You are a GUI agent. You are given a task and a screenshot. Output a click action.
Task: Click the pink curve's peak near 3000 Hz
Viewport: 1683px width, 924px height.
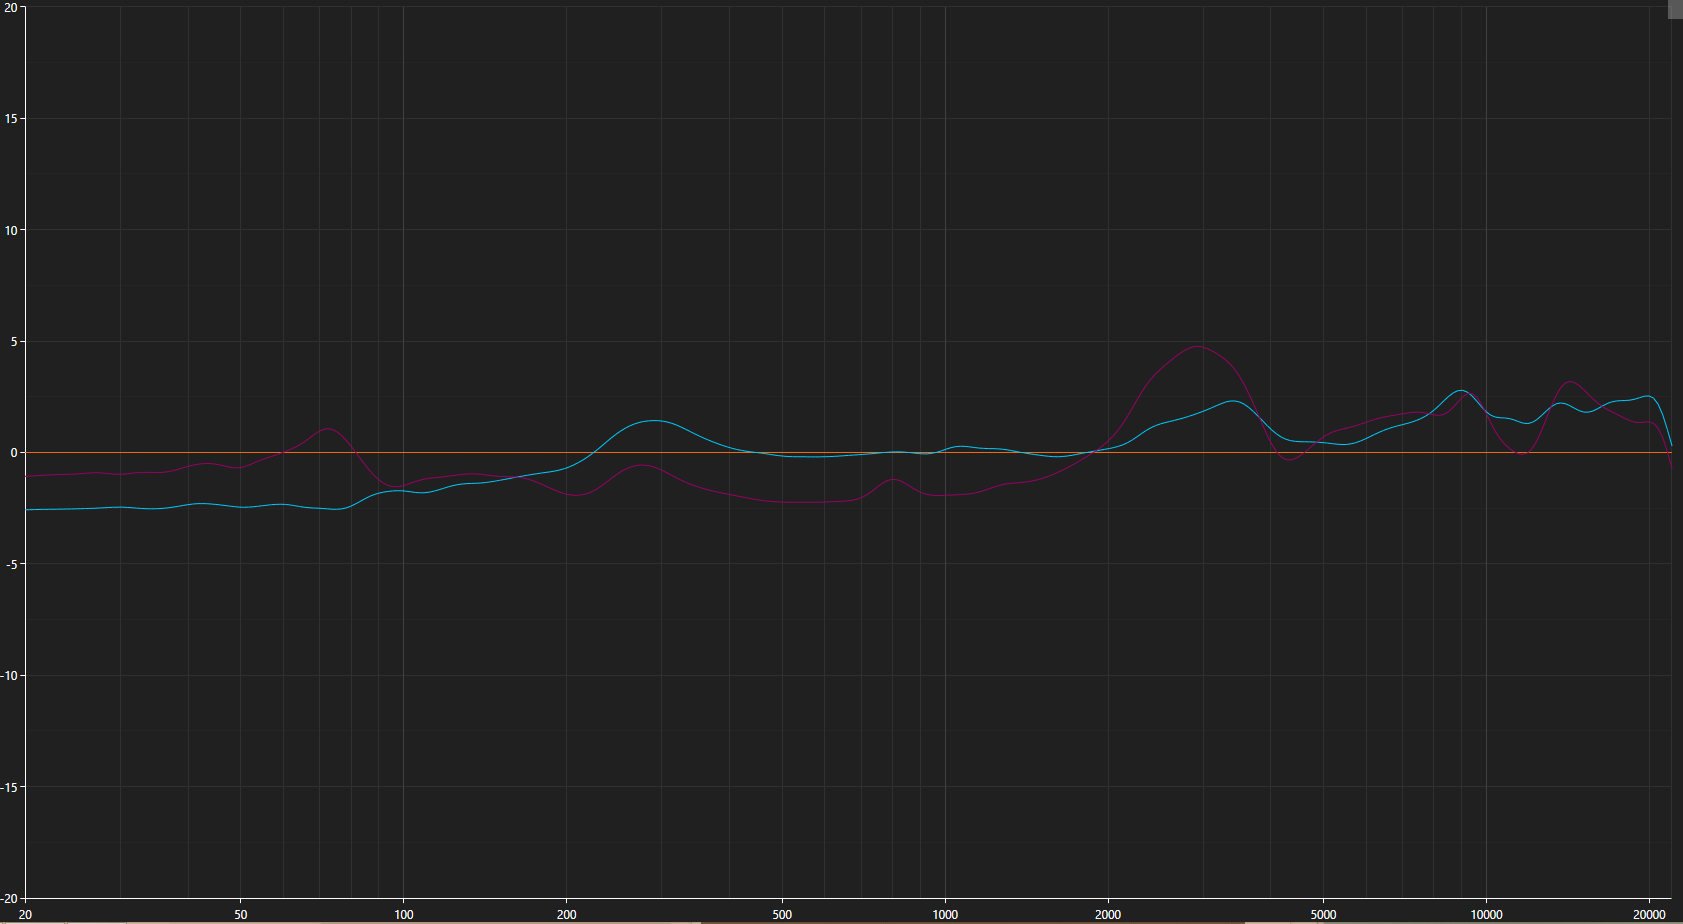click(1198, 346)
